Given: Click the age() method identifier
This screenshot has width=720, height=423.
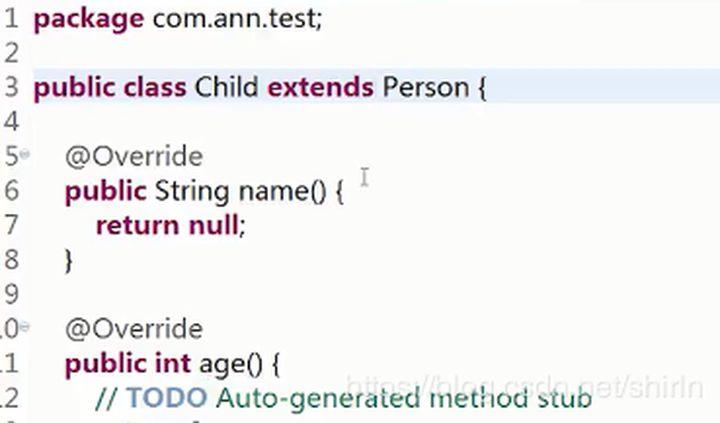Looking at the screenshot, I should coord(231,365).
